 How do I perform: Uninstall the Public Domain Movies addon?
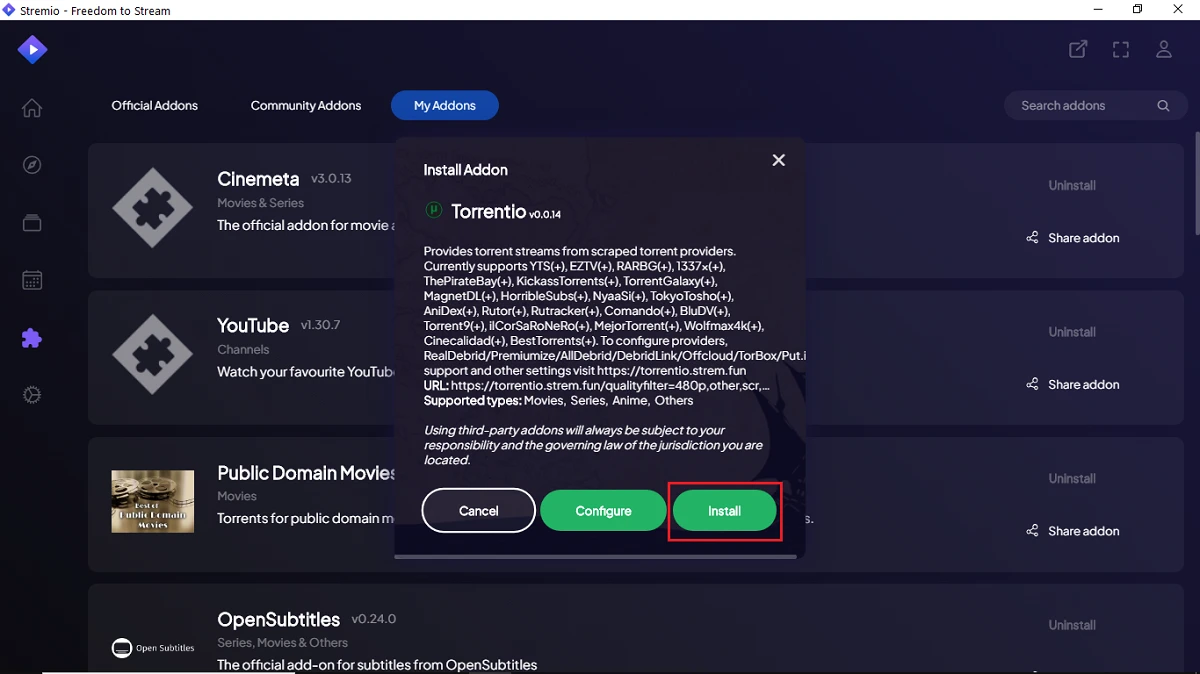point(1072,478)
